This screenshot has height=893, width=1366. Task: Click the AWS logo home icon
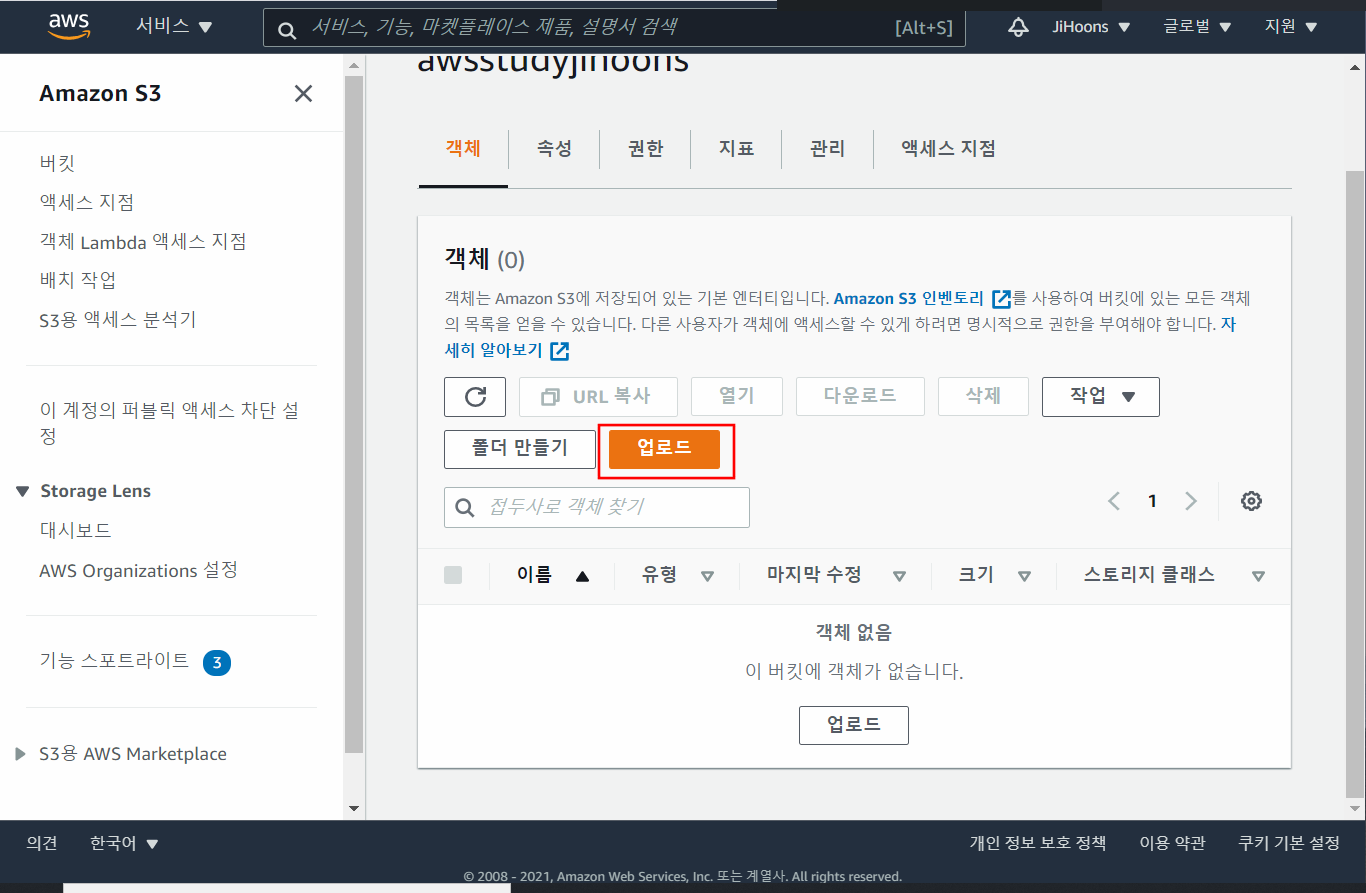coord(69,27)
